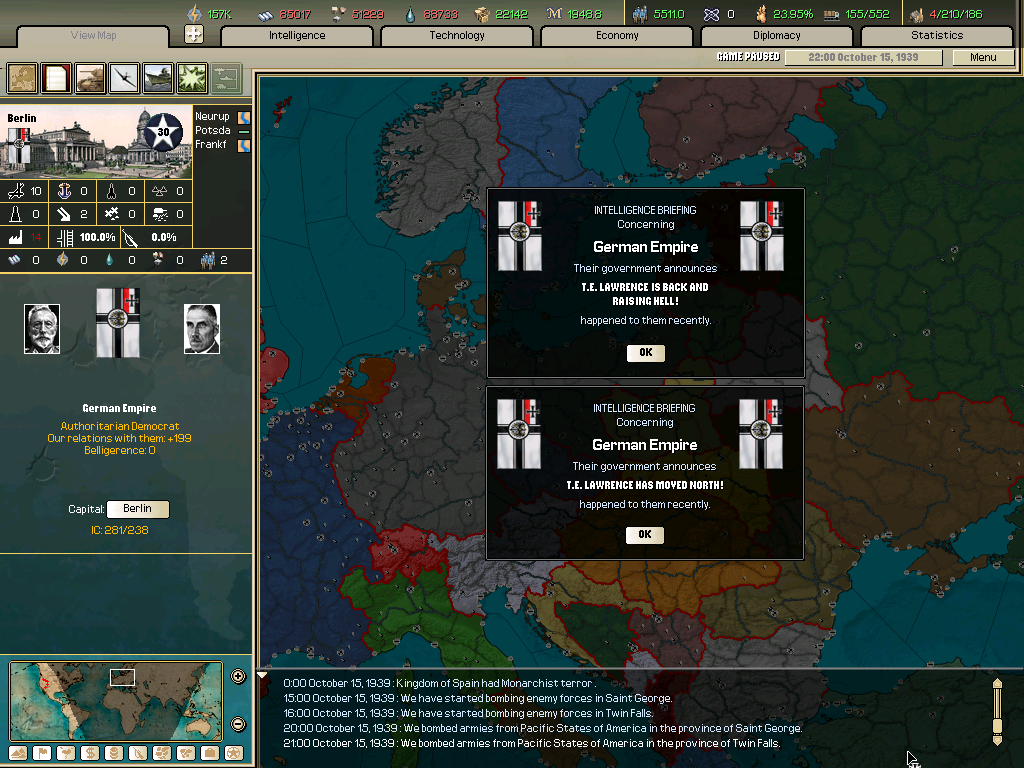Select the political map mode flag icon
The height and width of the screenshot is (768, 1024).
pyautogui.click(x=42, y=753)
